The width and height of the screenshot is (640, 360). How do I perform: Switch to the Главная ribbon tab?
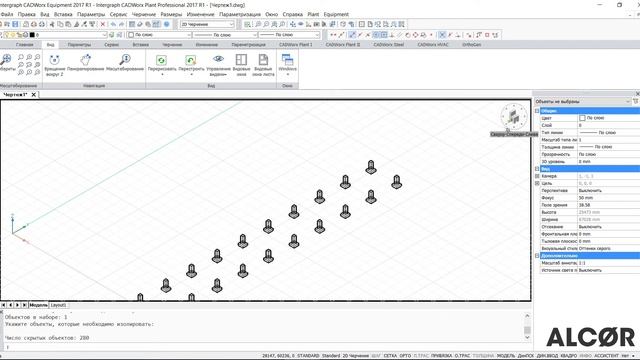click(x=24, y=44)
